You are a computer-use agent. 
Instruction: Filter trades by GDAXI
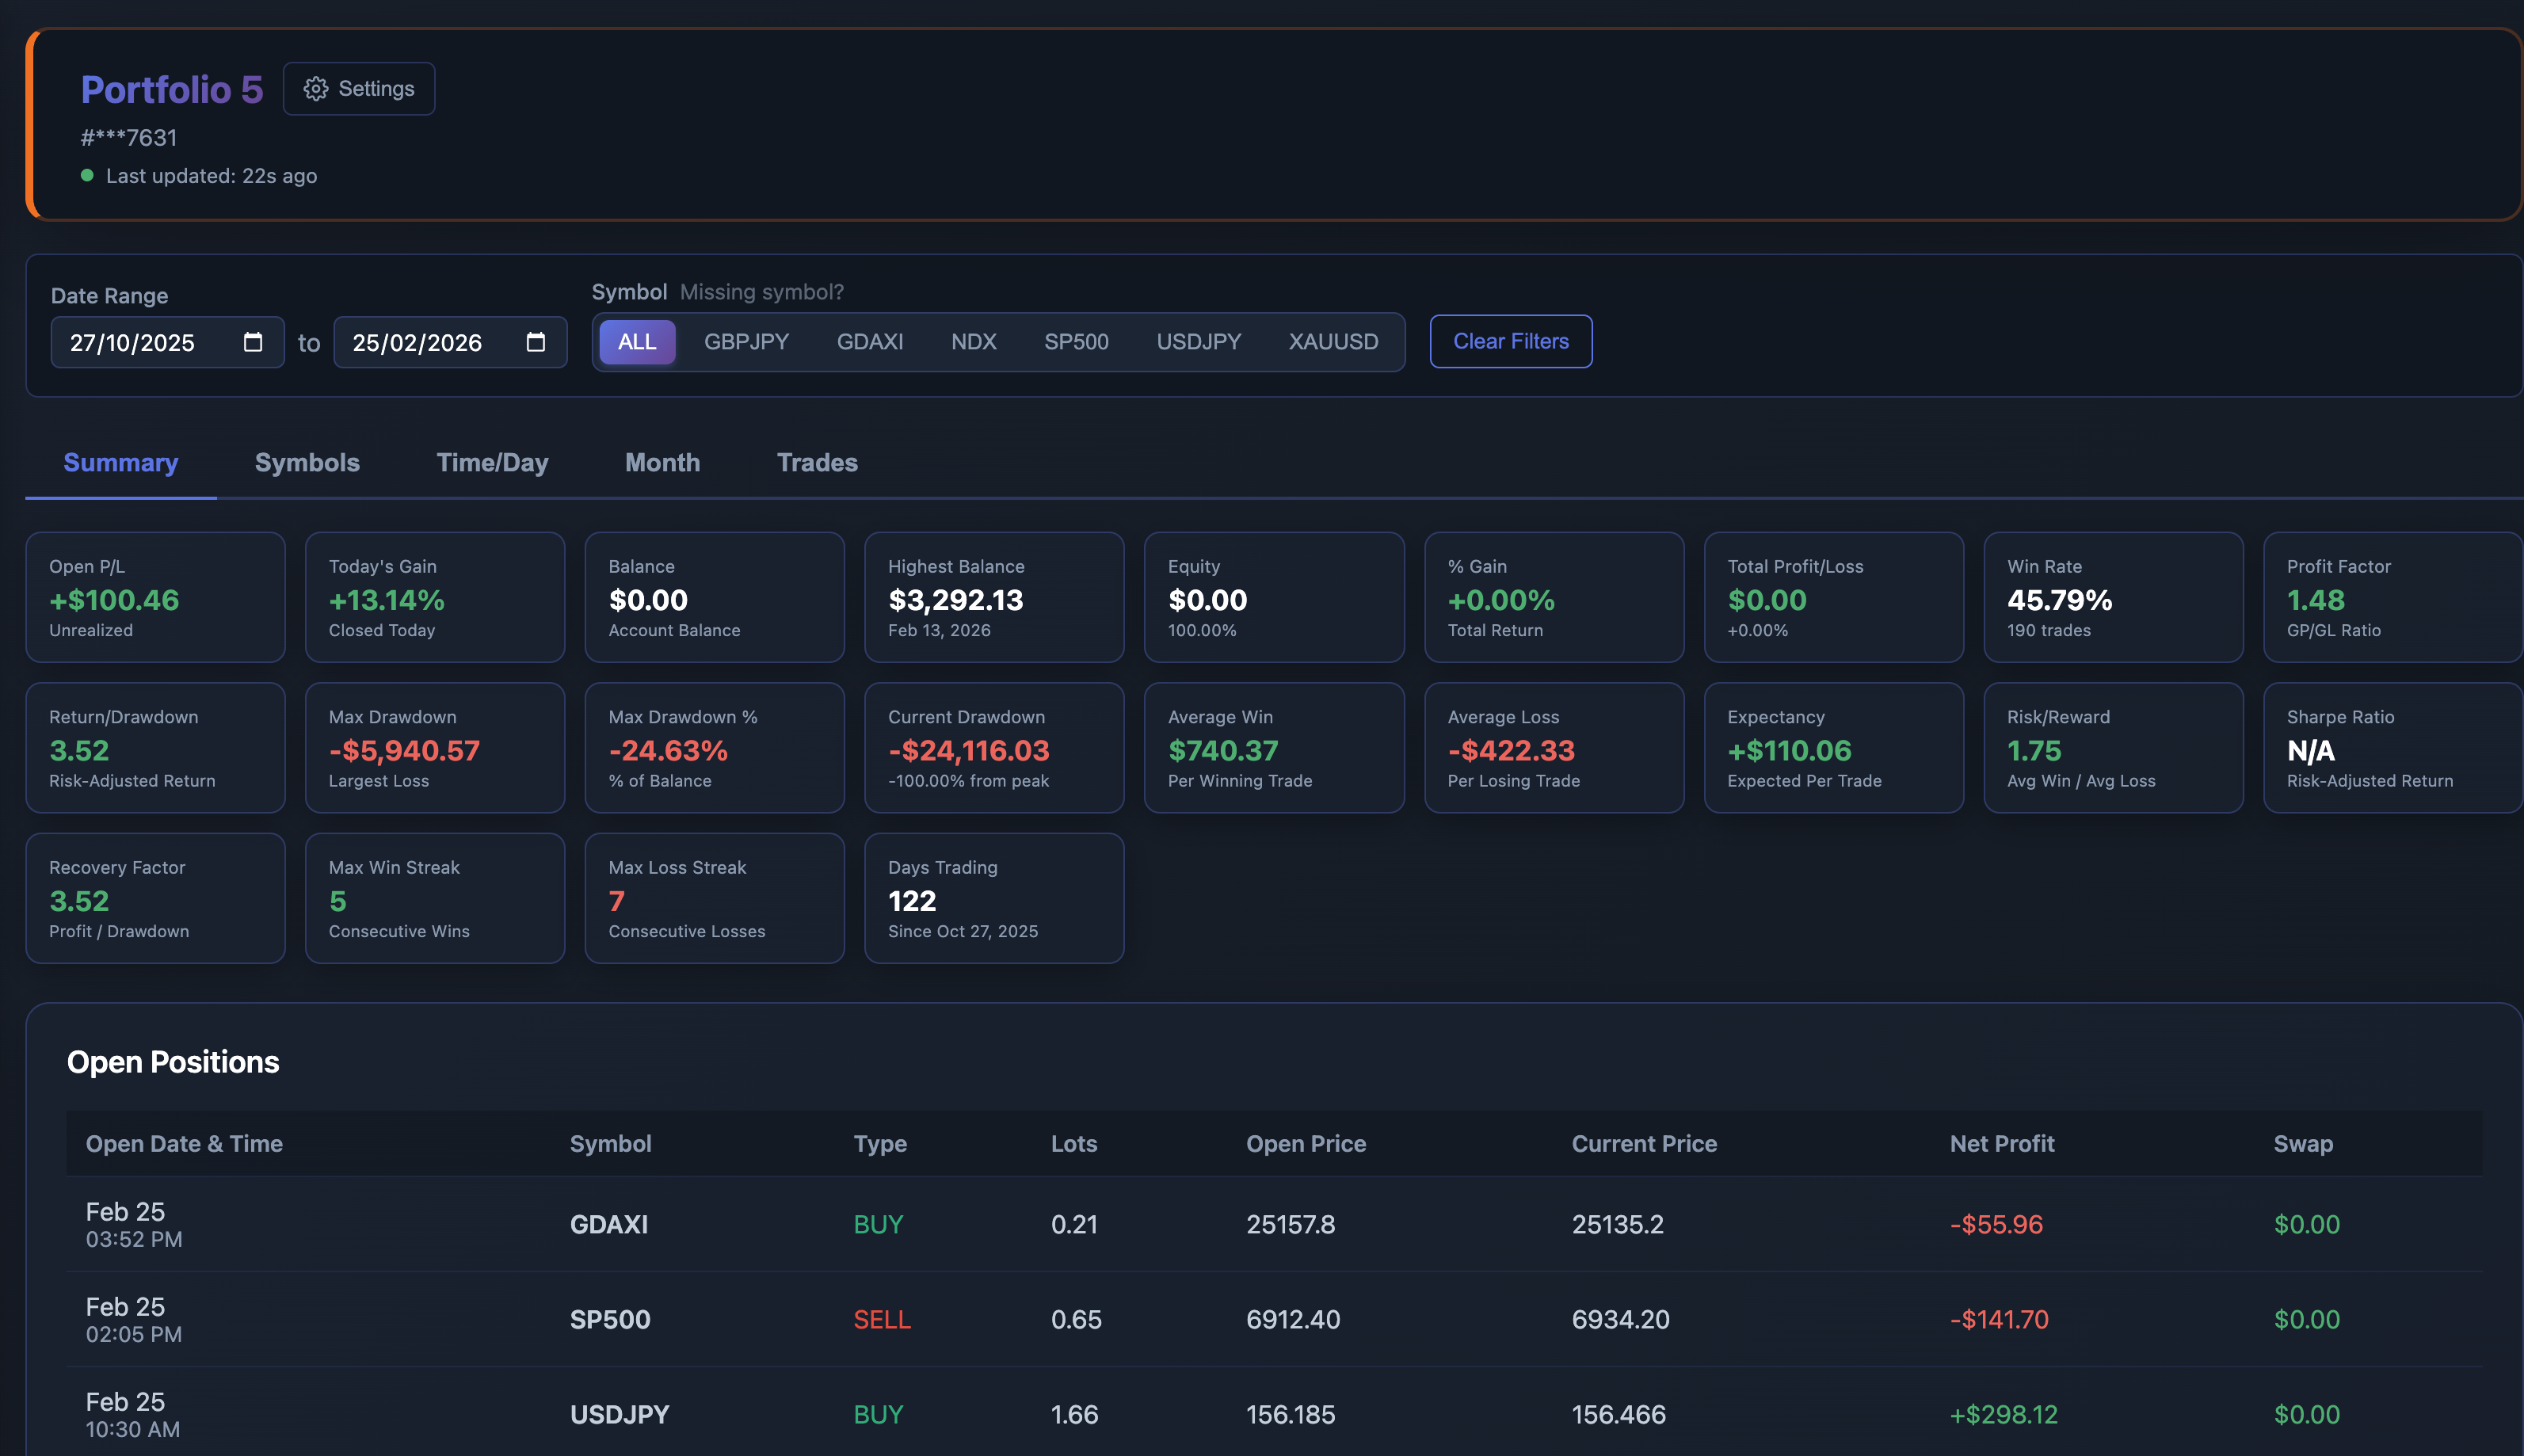(x=870, y=342)
